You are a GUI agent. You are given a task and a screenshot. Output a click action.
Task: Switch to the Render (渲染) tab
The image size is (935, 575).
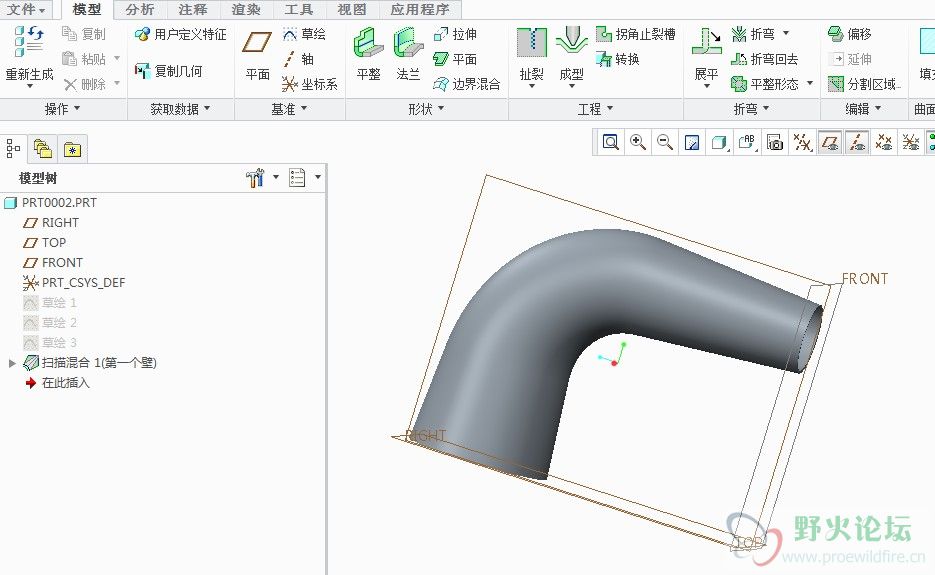click(x=246, y=10)
